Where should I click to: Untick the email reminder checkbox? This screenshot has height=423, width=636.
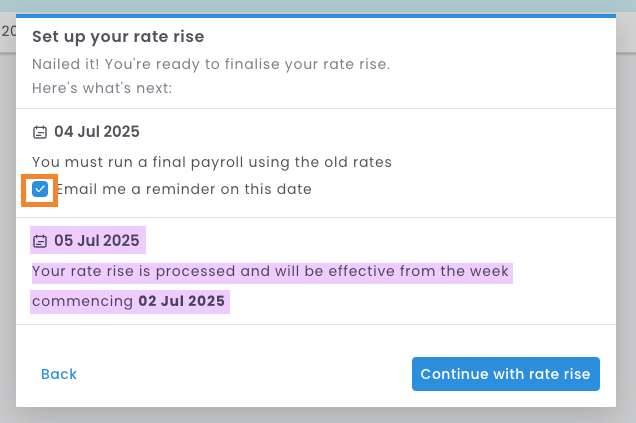tap(40, 189)
